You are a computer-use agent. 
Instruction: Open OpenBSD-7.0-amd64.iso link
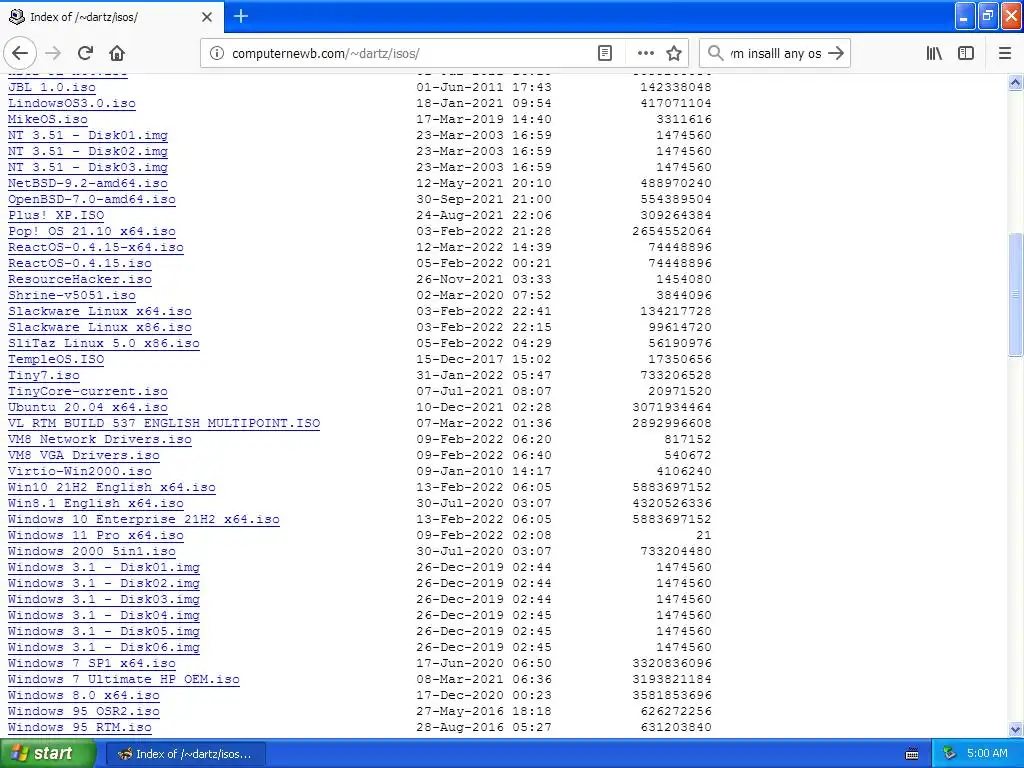pyautogui.click(x=91, y=199)
